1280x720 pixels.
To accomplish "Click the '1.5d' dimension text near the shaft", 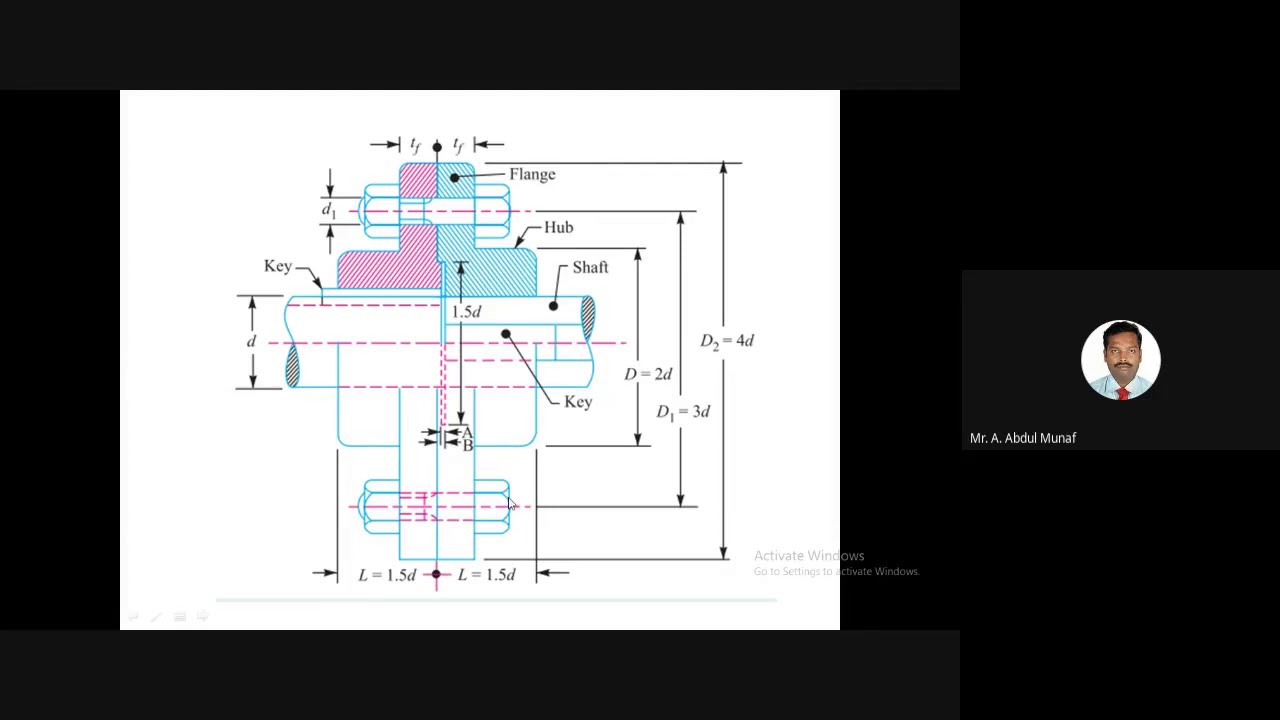I will 467,312.
